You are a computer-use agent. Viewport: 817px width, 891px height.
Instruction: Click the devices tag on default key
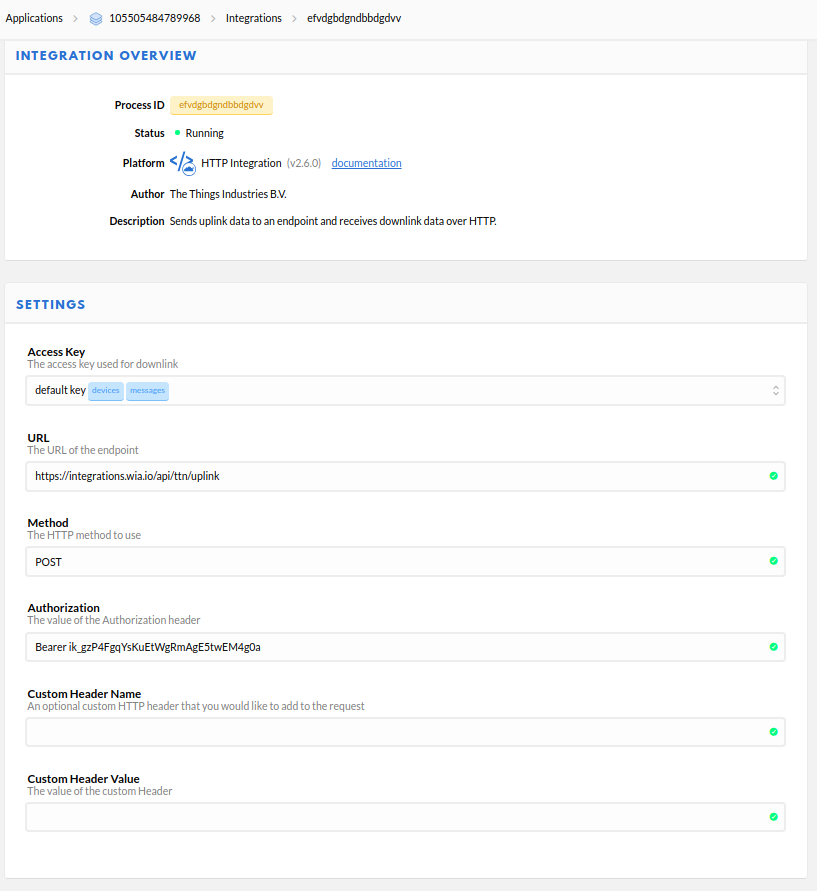pyautogui.click(x=106, y=391)
